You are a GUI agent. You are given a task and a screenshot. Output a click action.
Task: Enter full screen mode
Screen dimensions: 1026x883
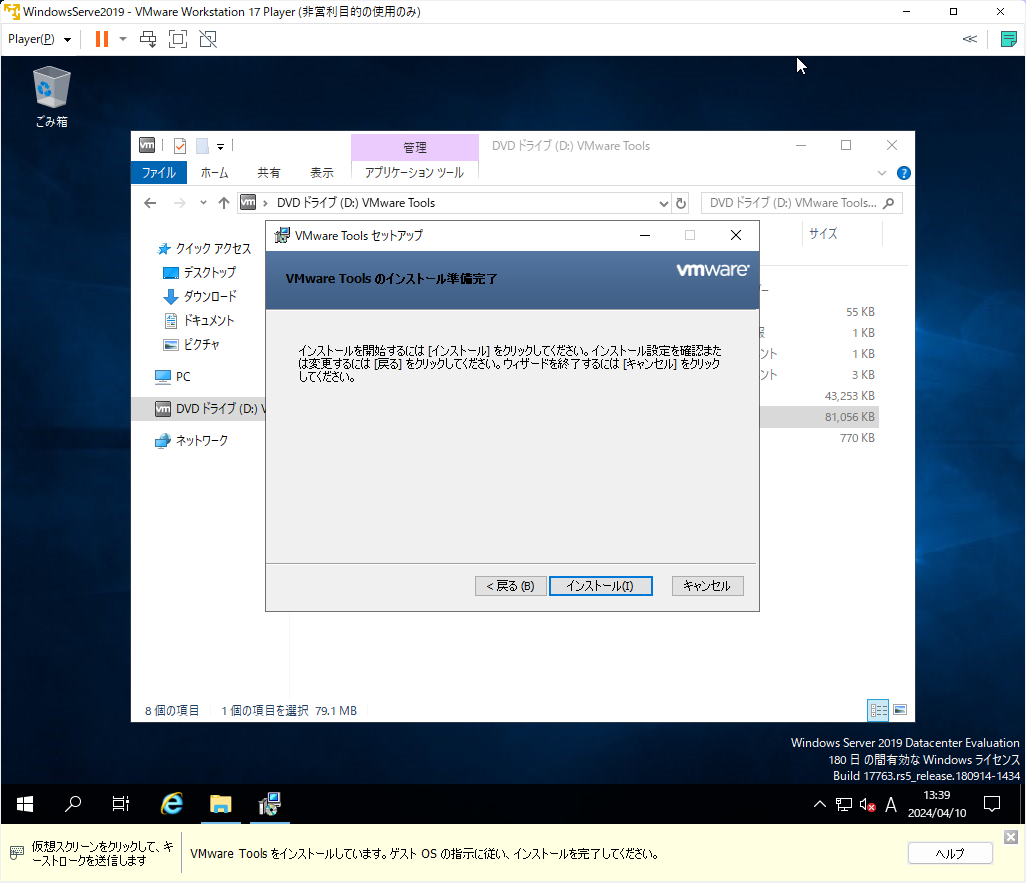click(x=178, y=39)
